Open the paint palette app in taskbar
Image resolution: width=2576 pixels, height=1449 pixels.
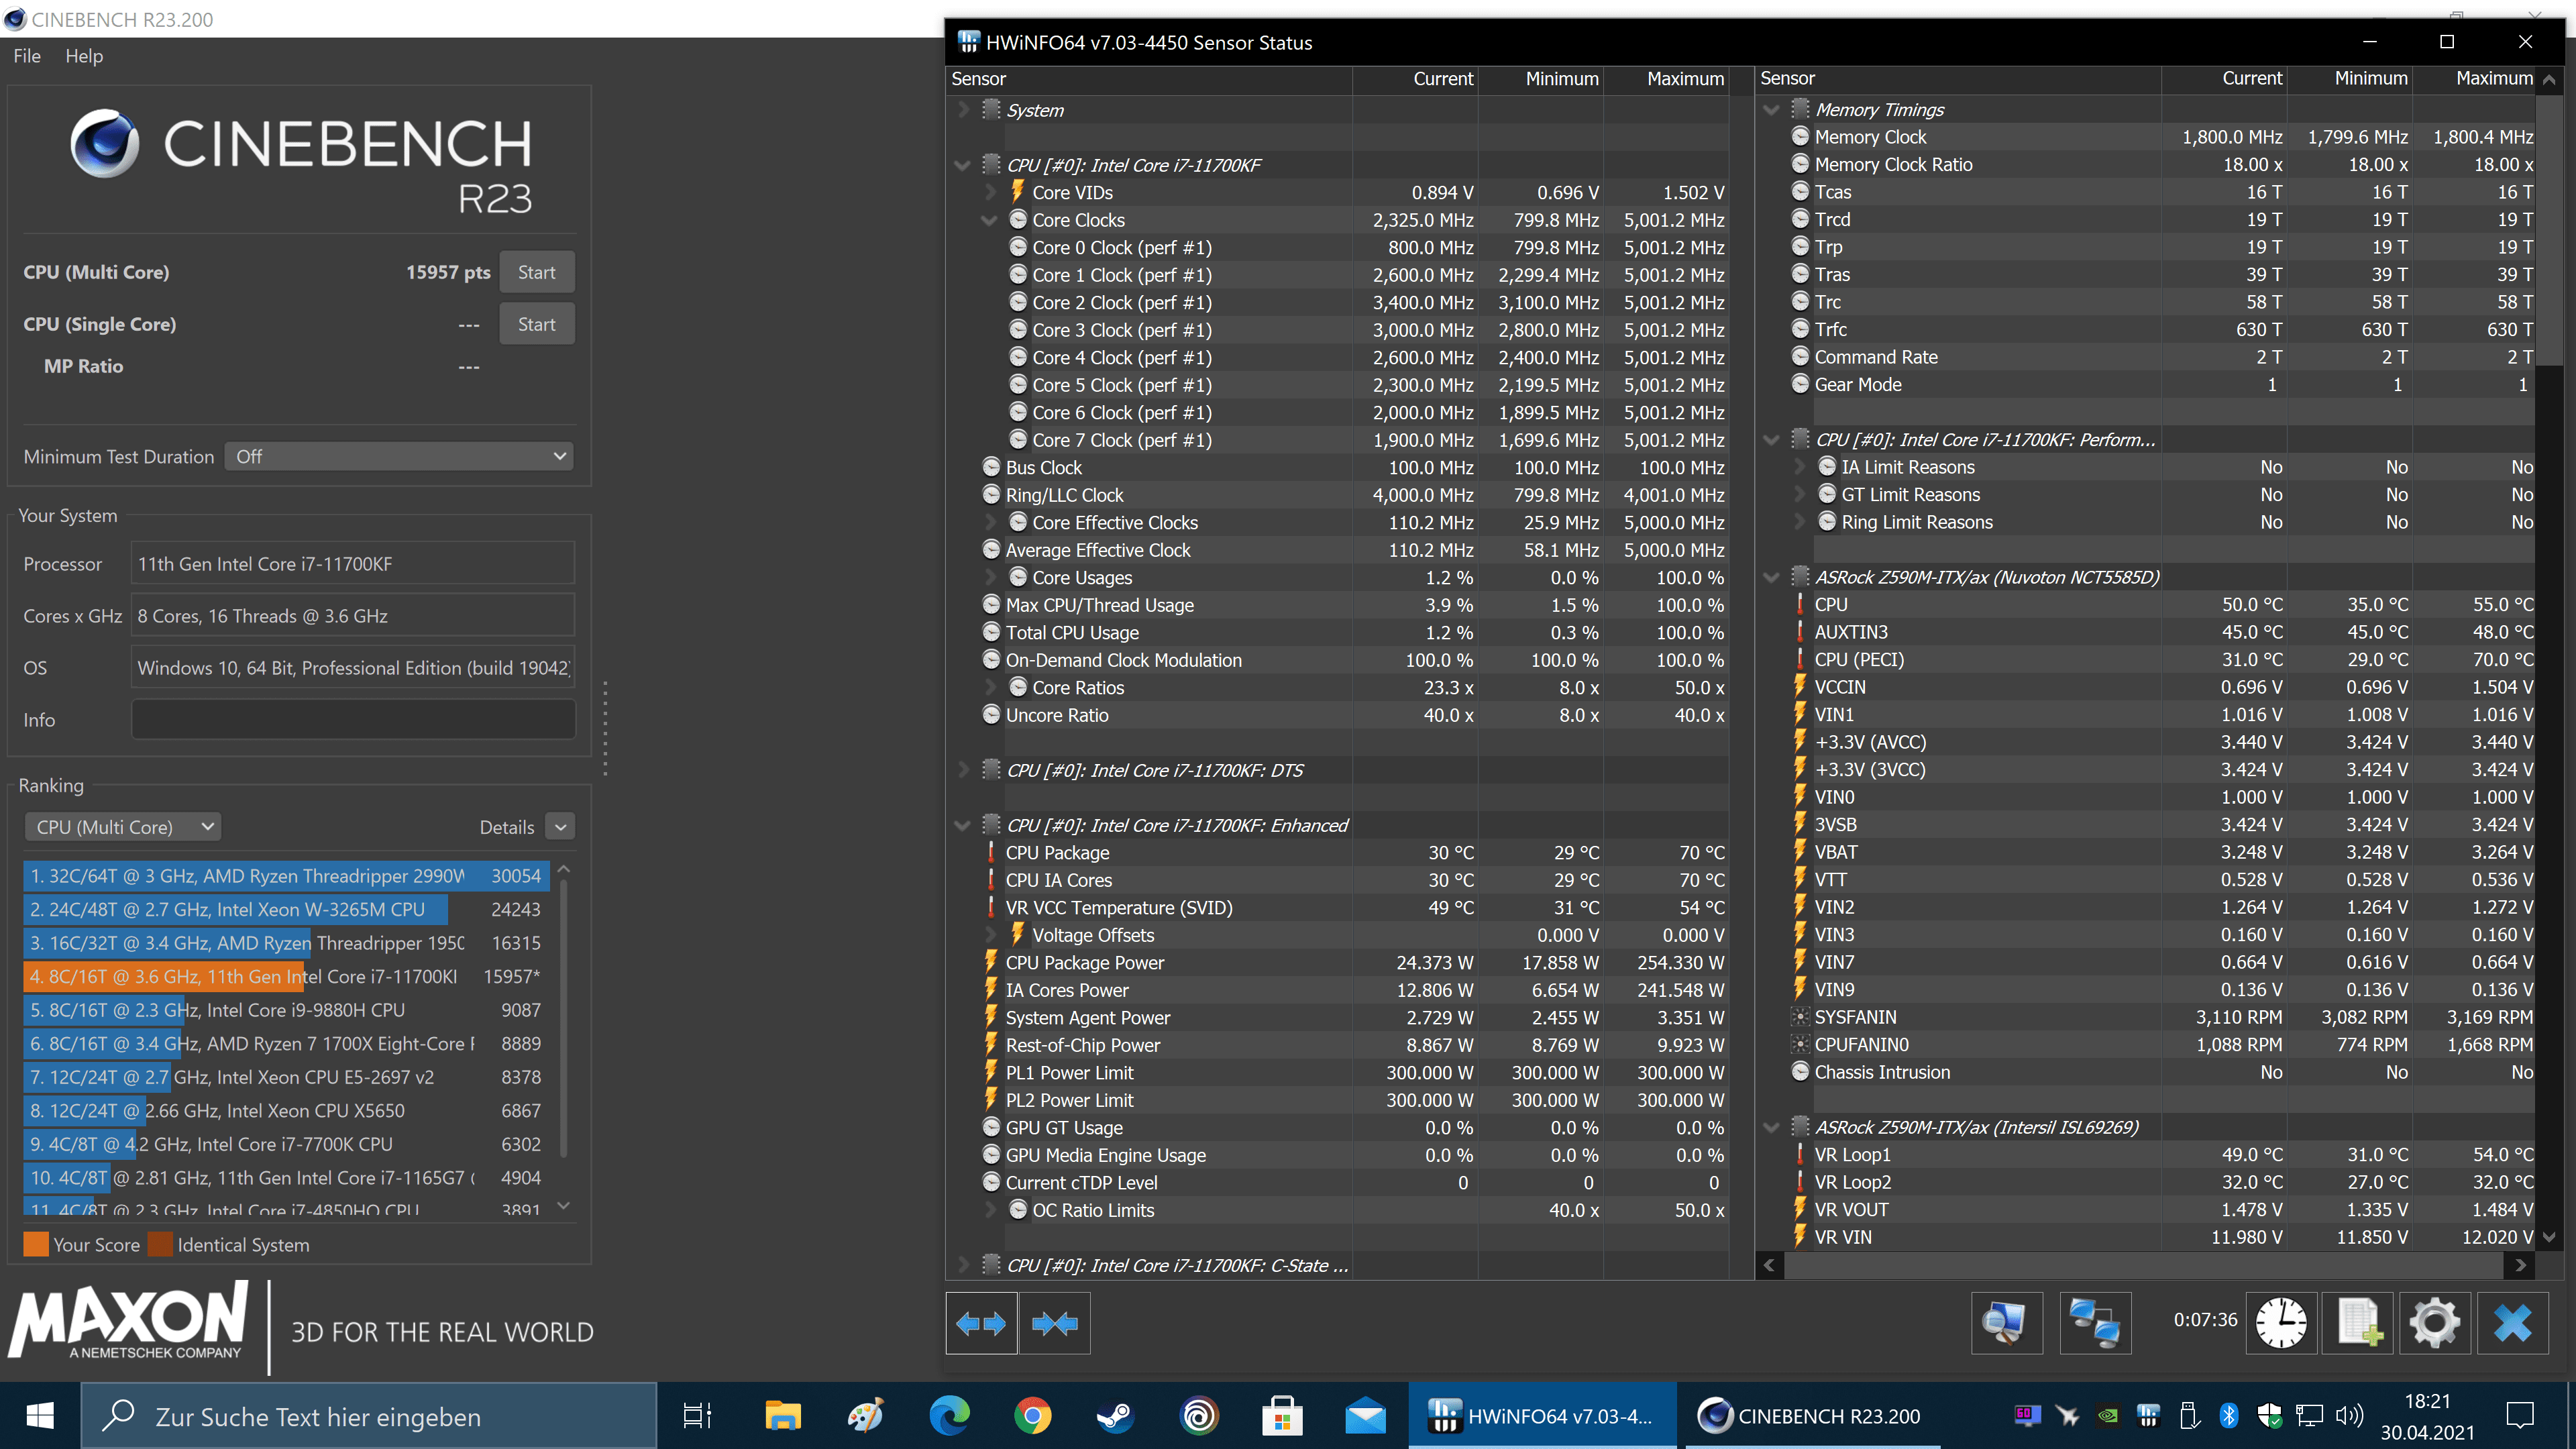point(866,1416)
